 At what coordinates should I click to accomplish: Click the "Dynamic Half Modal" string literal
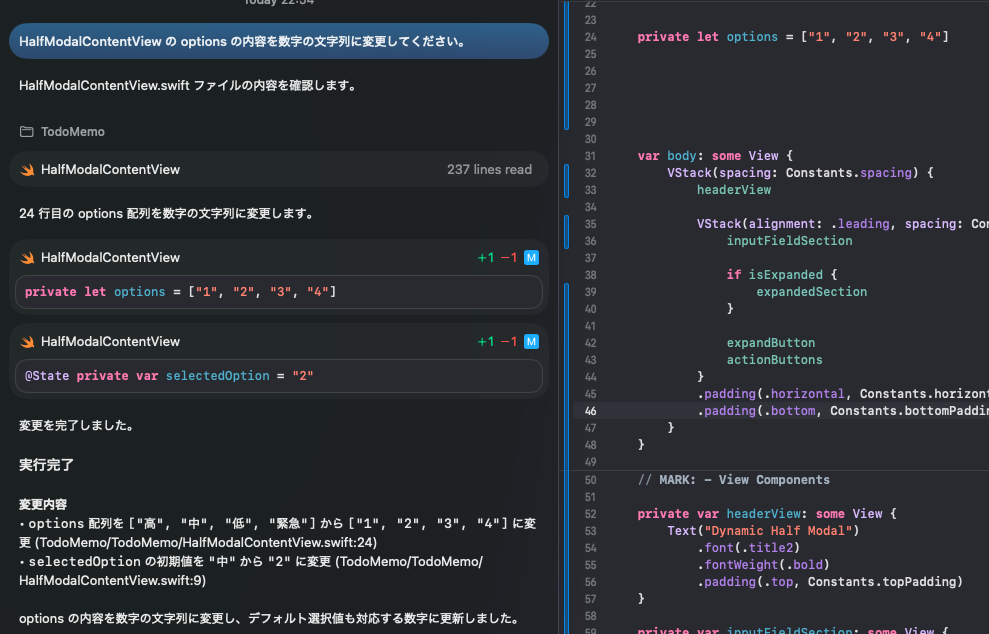click(x=778, y=531)
